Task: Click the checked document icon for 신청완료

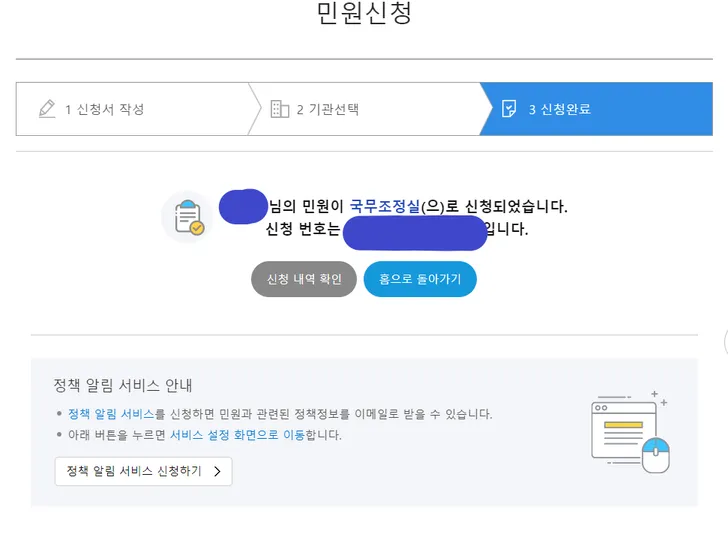Action: click(509, 109)
